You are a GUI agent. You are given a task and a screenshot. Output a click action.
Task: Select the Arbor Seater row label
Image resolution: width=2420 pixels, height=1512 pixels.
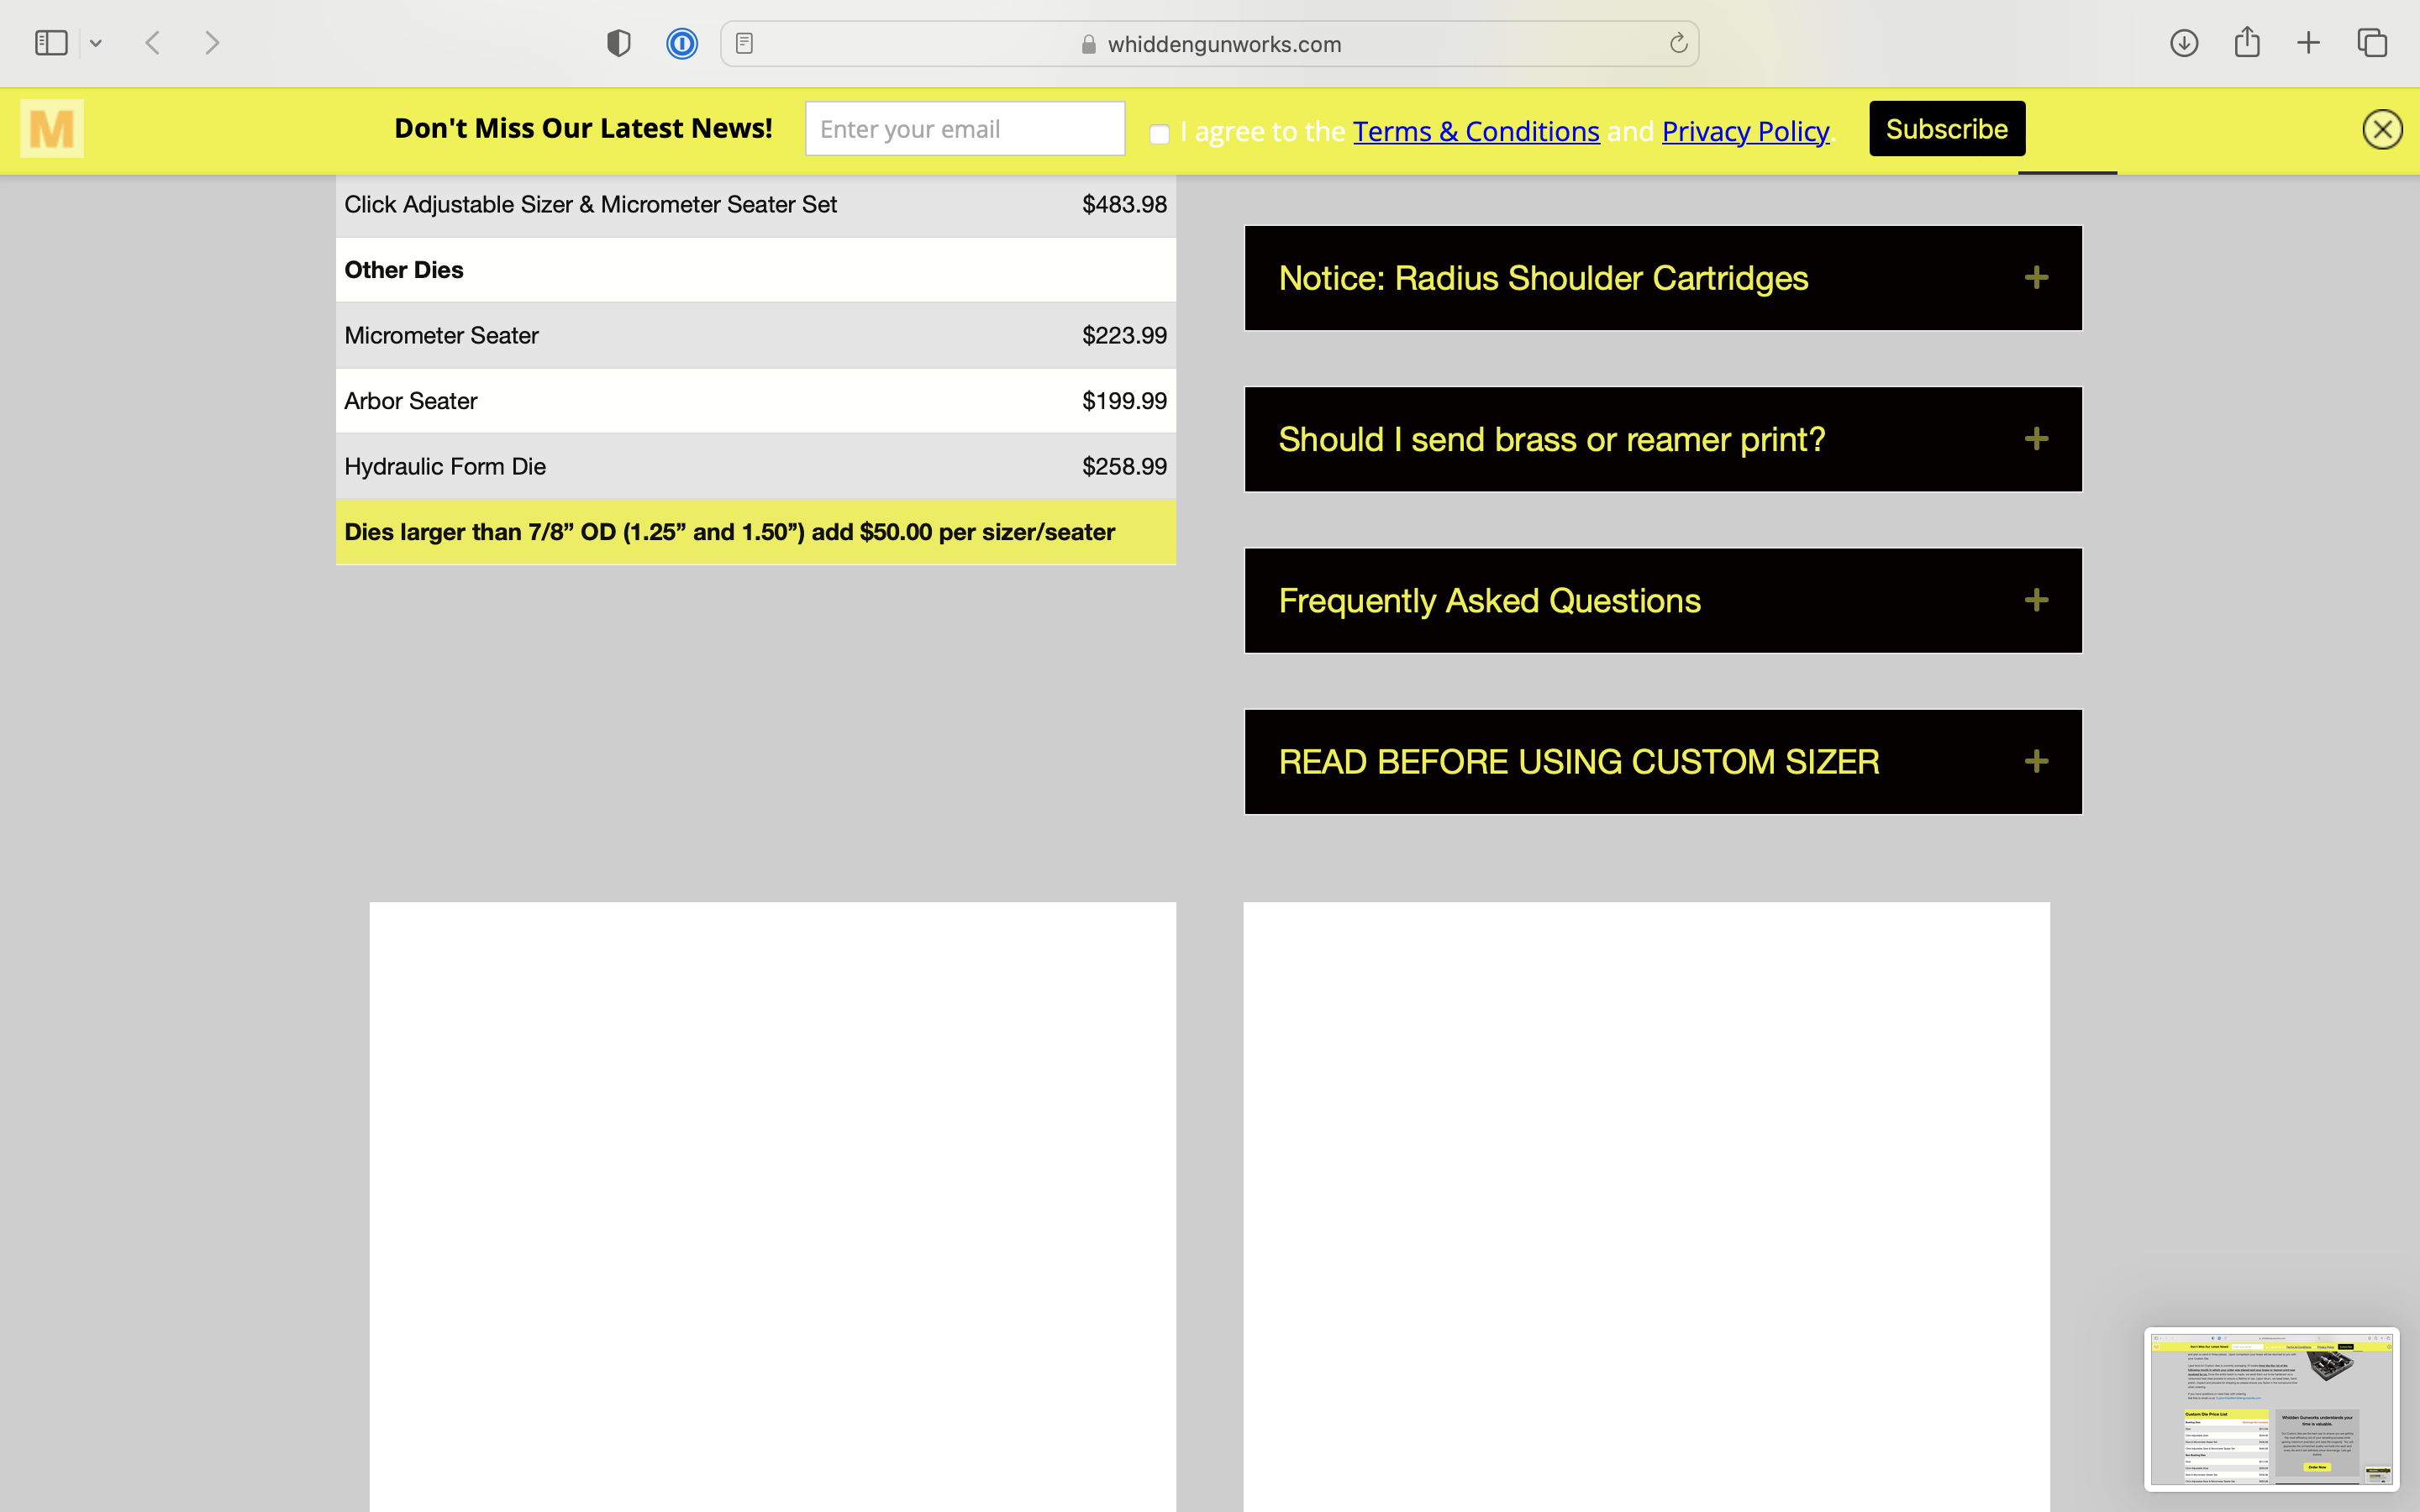coord(411,401)
